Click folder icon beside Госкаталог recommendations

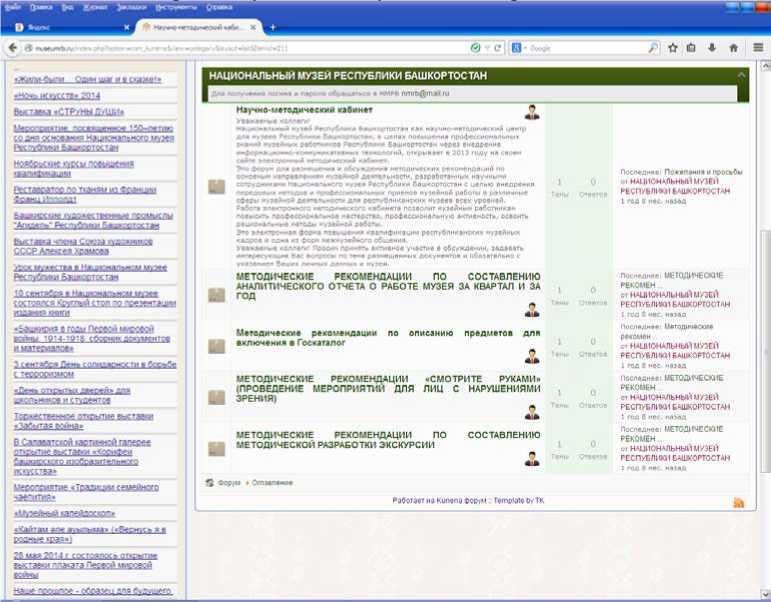coord(216,346)
